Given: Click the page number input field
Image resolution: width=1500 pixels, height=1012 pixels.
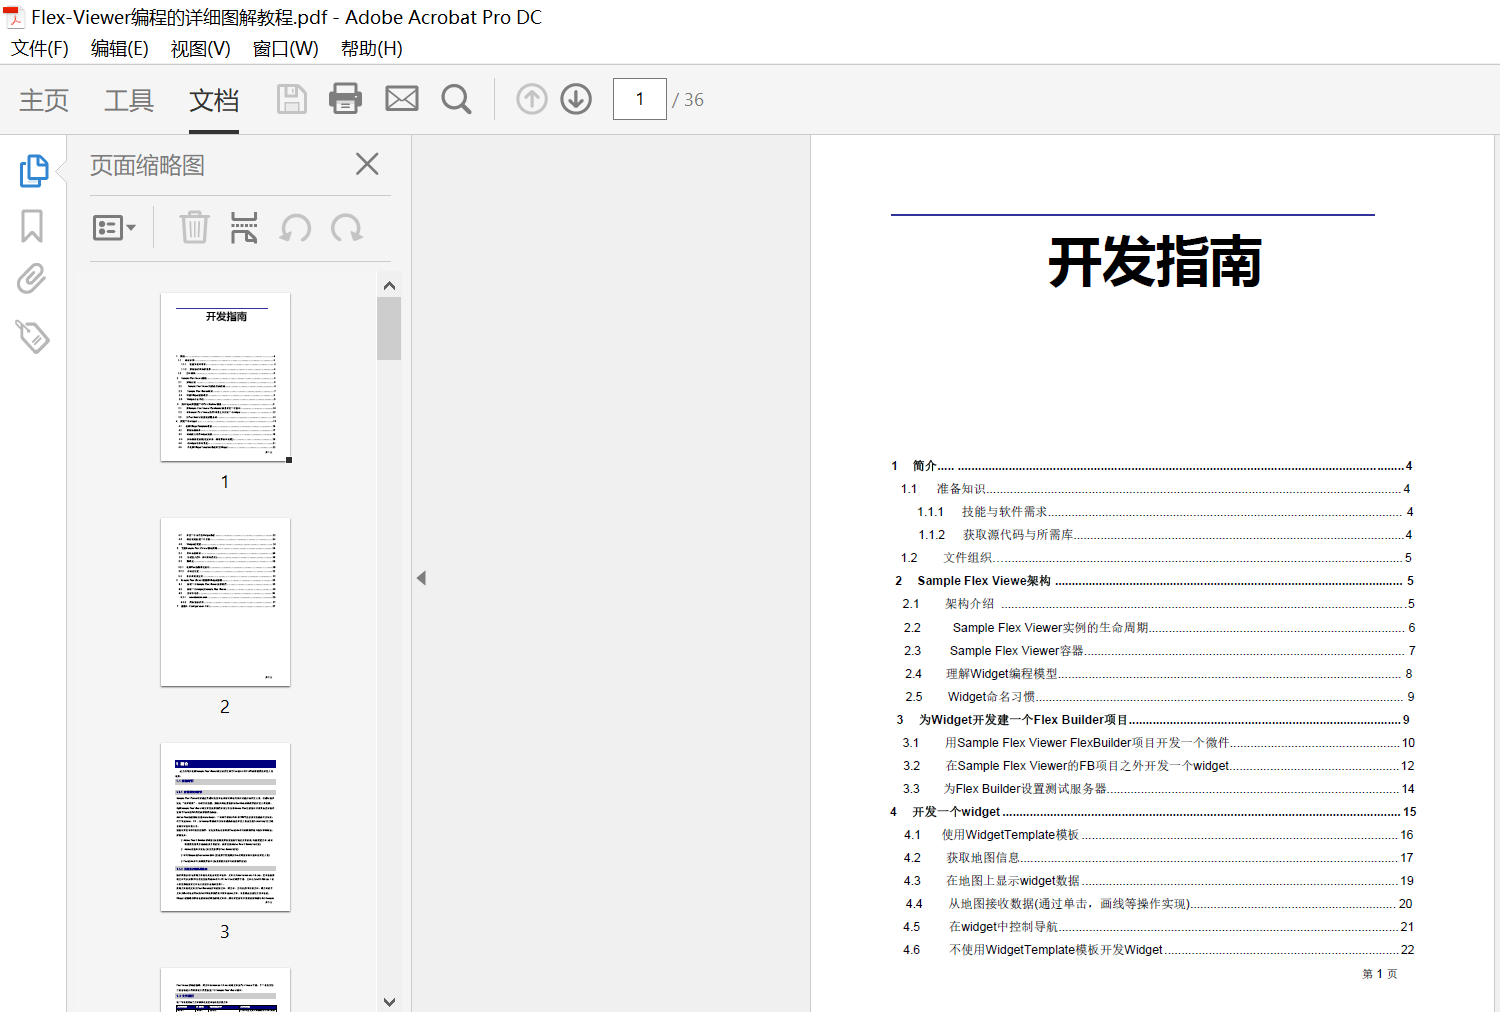Looking at the screenshot, I should [x=640, y=99].
